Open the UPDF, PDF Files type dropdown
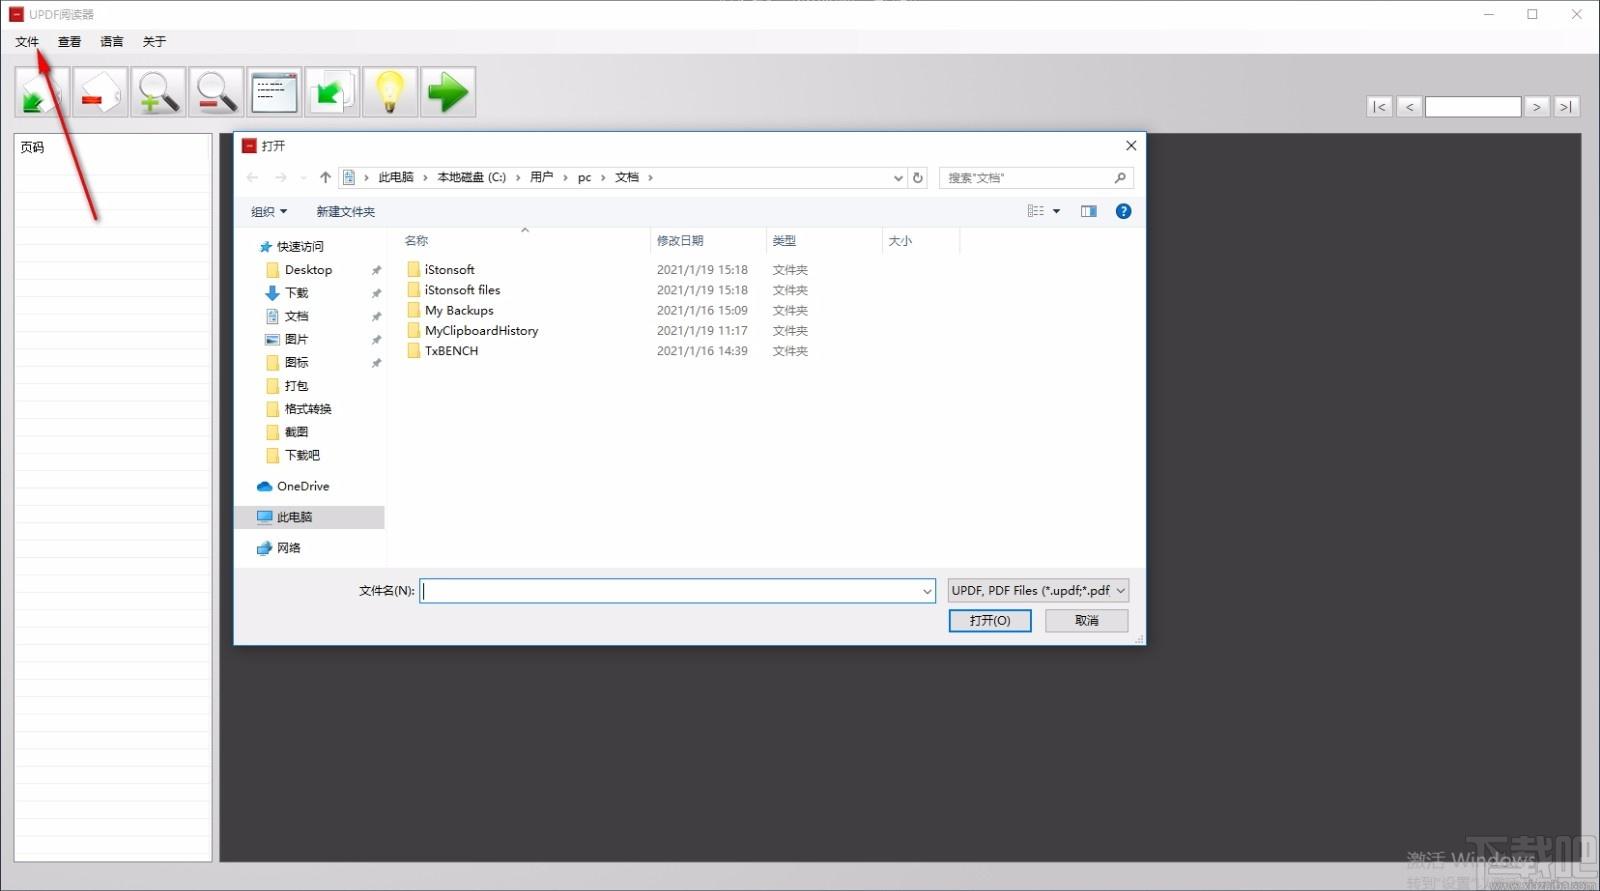The height and width of the screenshot is (891, 1600). click(x=1038, y=591)
